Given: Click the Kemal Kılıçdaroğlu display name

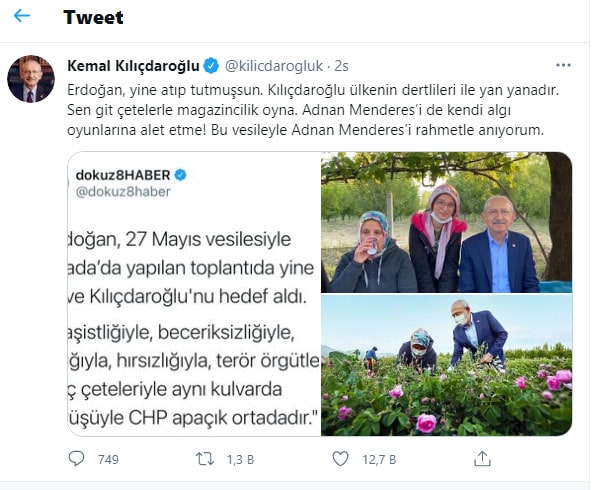Looking at the screenshot, I should point(133,66).
